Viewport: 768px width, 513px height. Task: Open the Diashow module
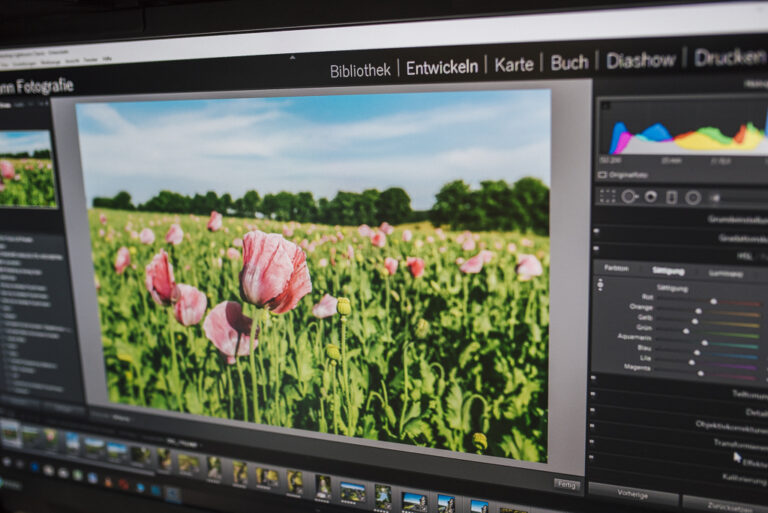(x=641, y=60)
